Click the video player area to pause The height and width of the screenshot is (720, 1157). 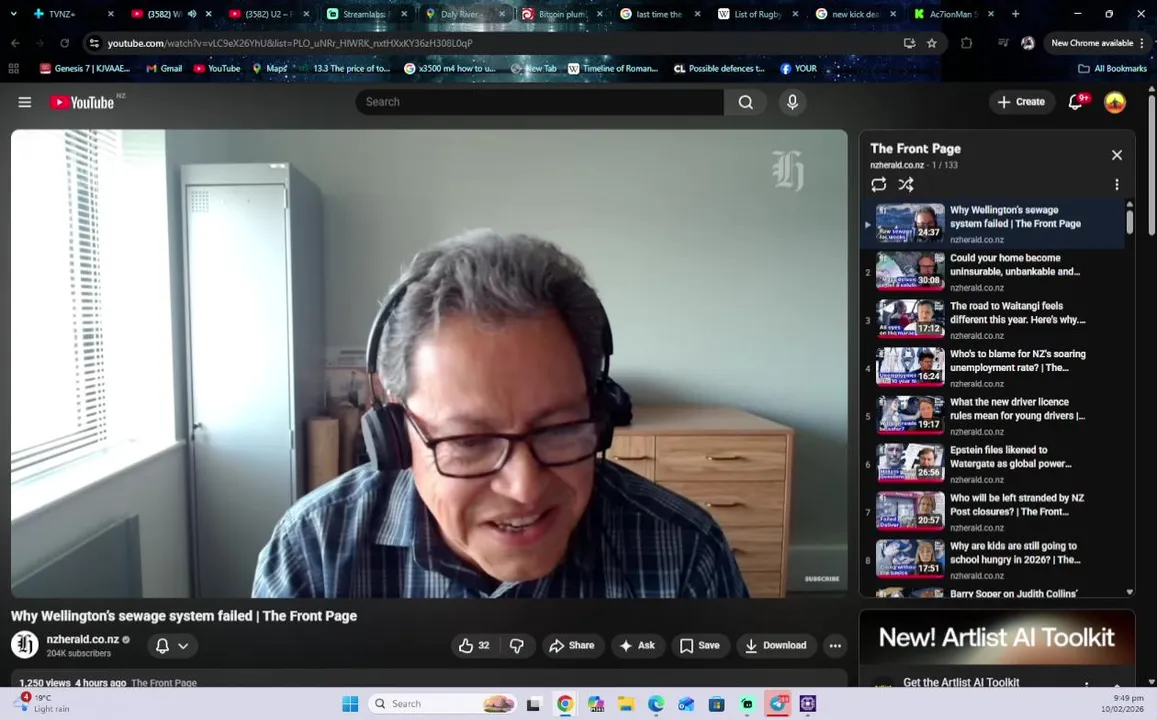429,364
